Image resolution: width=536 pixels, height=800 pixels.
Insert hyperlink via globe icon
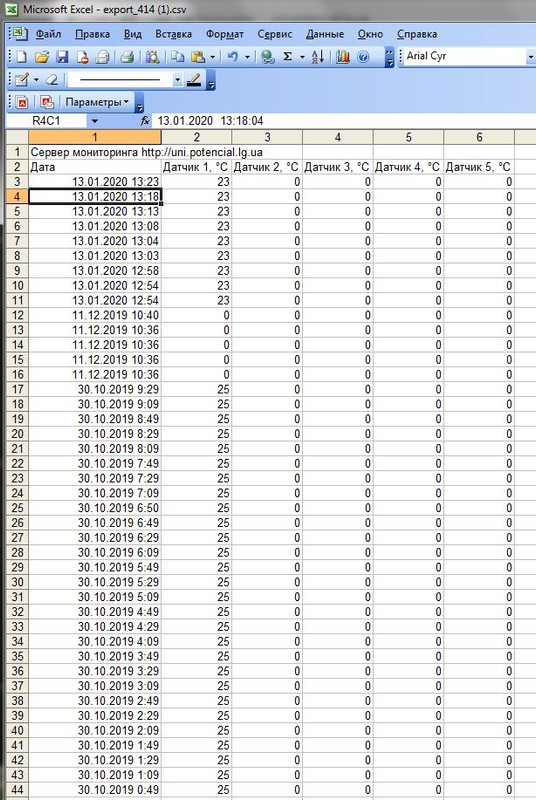[x=267, y=57]
